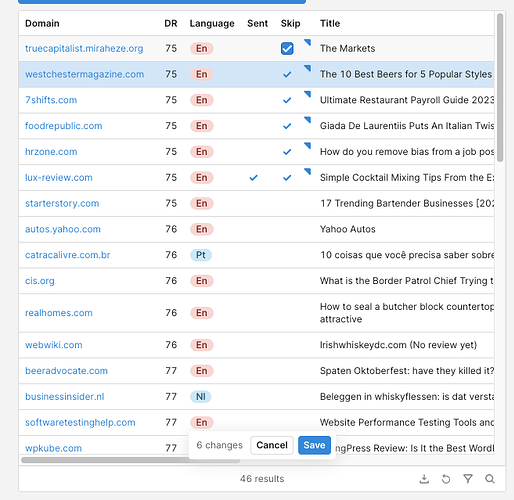
Task: Click the '6 changes' label
Action: pyautogui.click(x=219, y=445)
